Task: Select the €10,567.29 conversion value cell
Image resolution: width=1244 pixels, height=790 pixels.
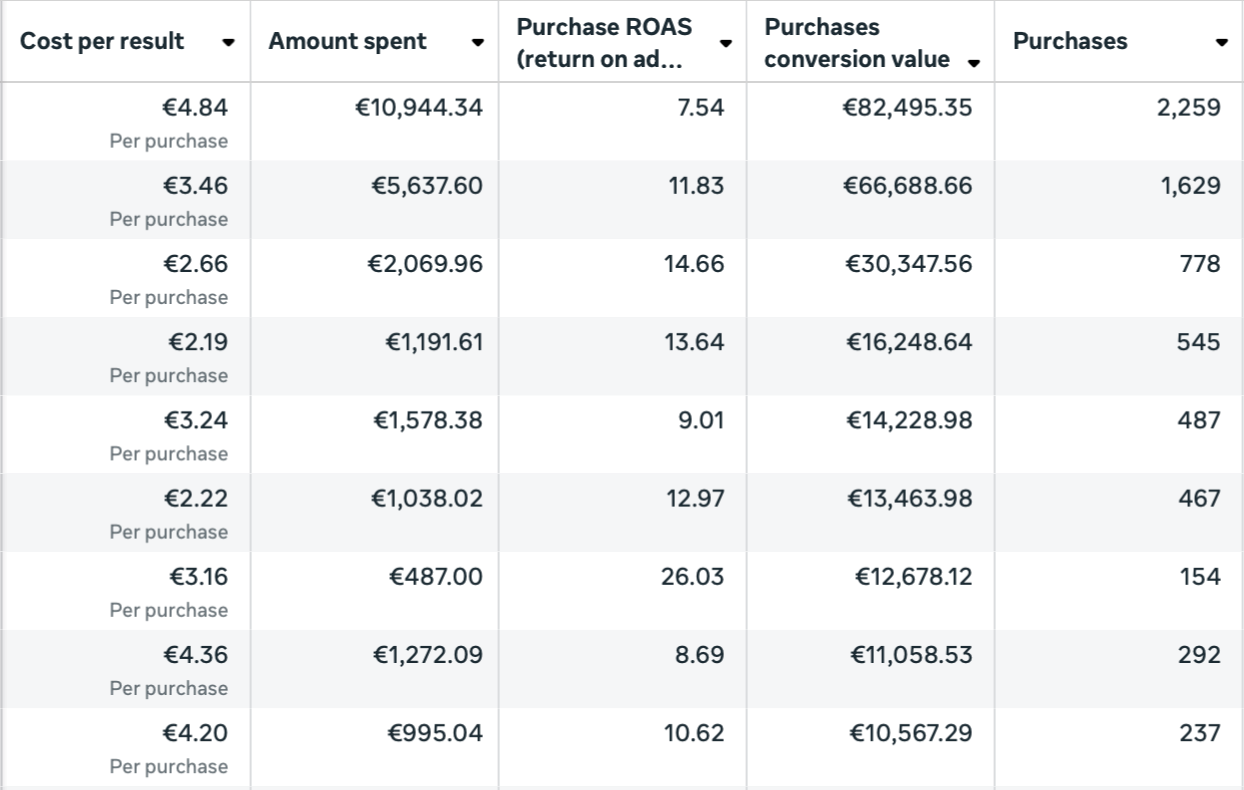Action: click(910, 733)
